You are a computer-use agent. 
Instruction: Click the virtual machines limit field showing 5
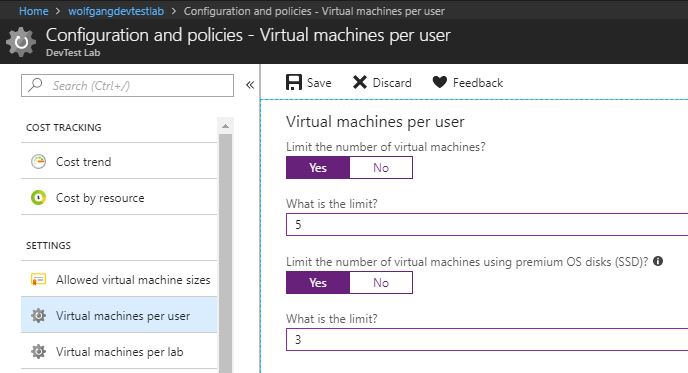coord(487,225)
